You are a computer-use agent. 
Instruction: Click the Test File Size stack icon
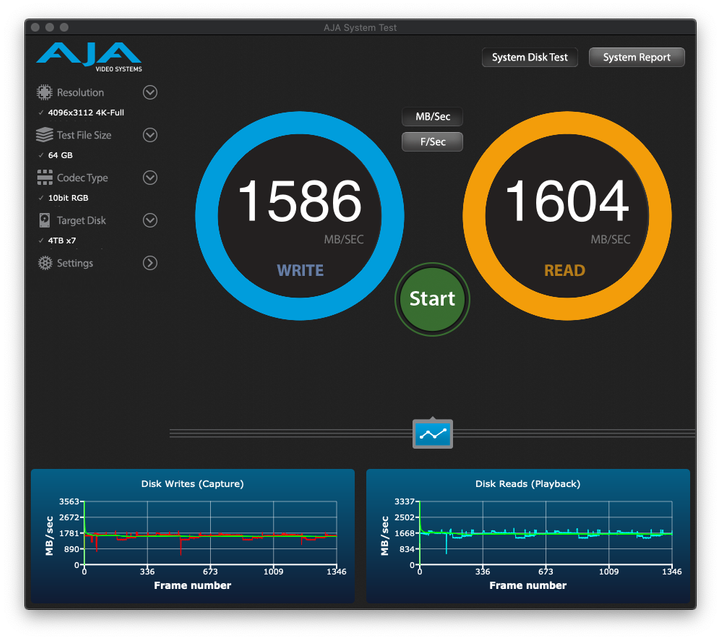44,135
